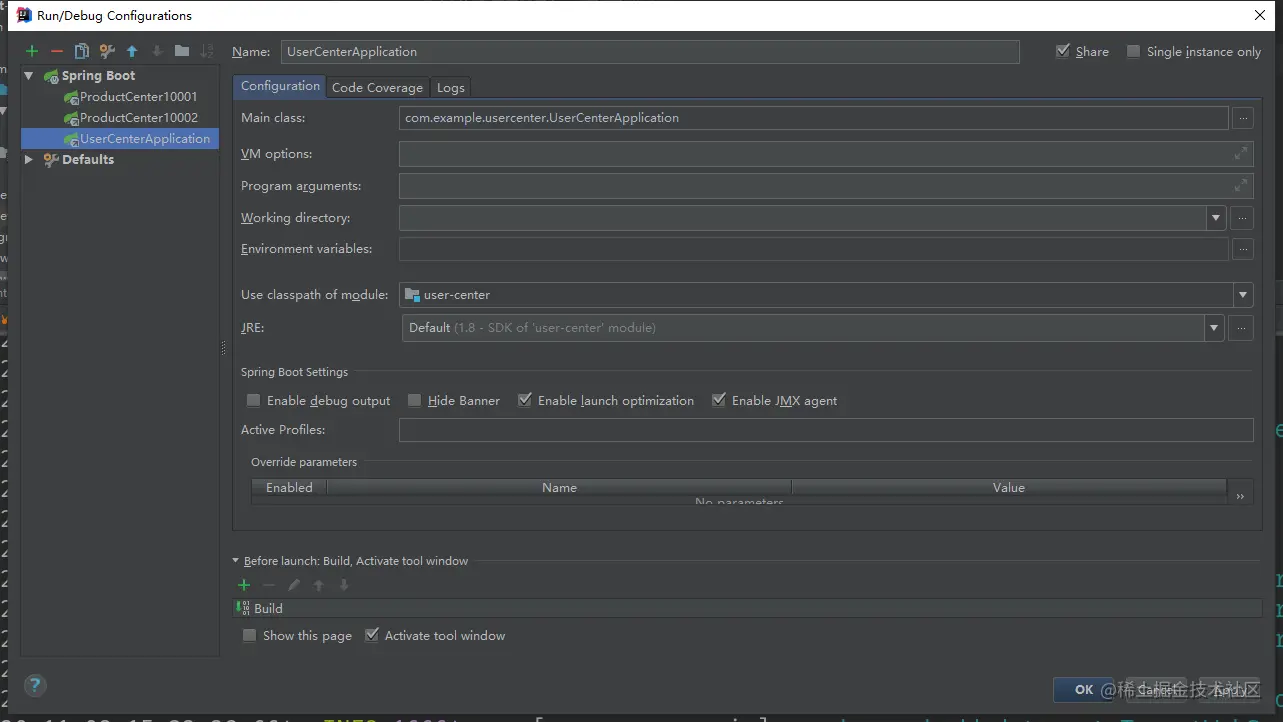Select ProductCenter10001 configuration

tap(139, 97)
